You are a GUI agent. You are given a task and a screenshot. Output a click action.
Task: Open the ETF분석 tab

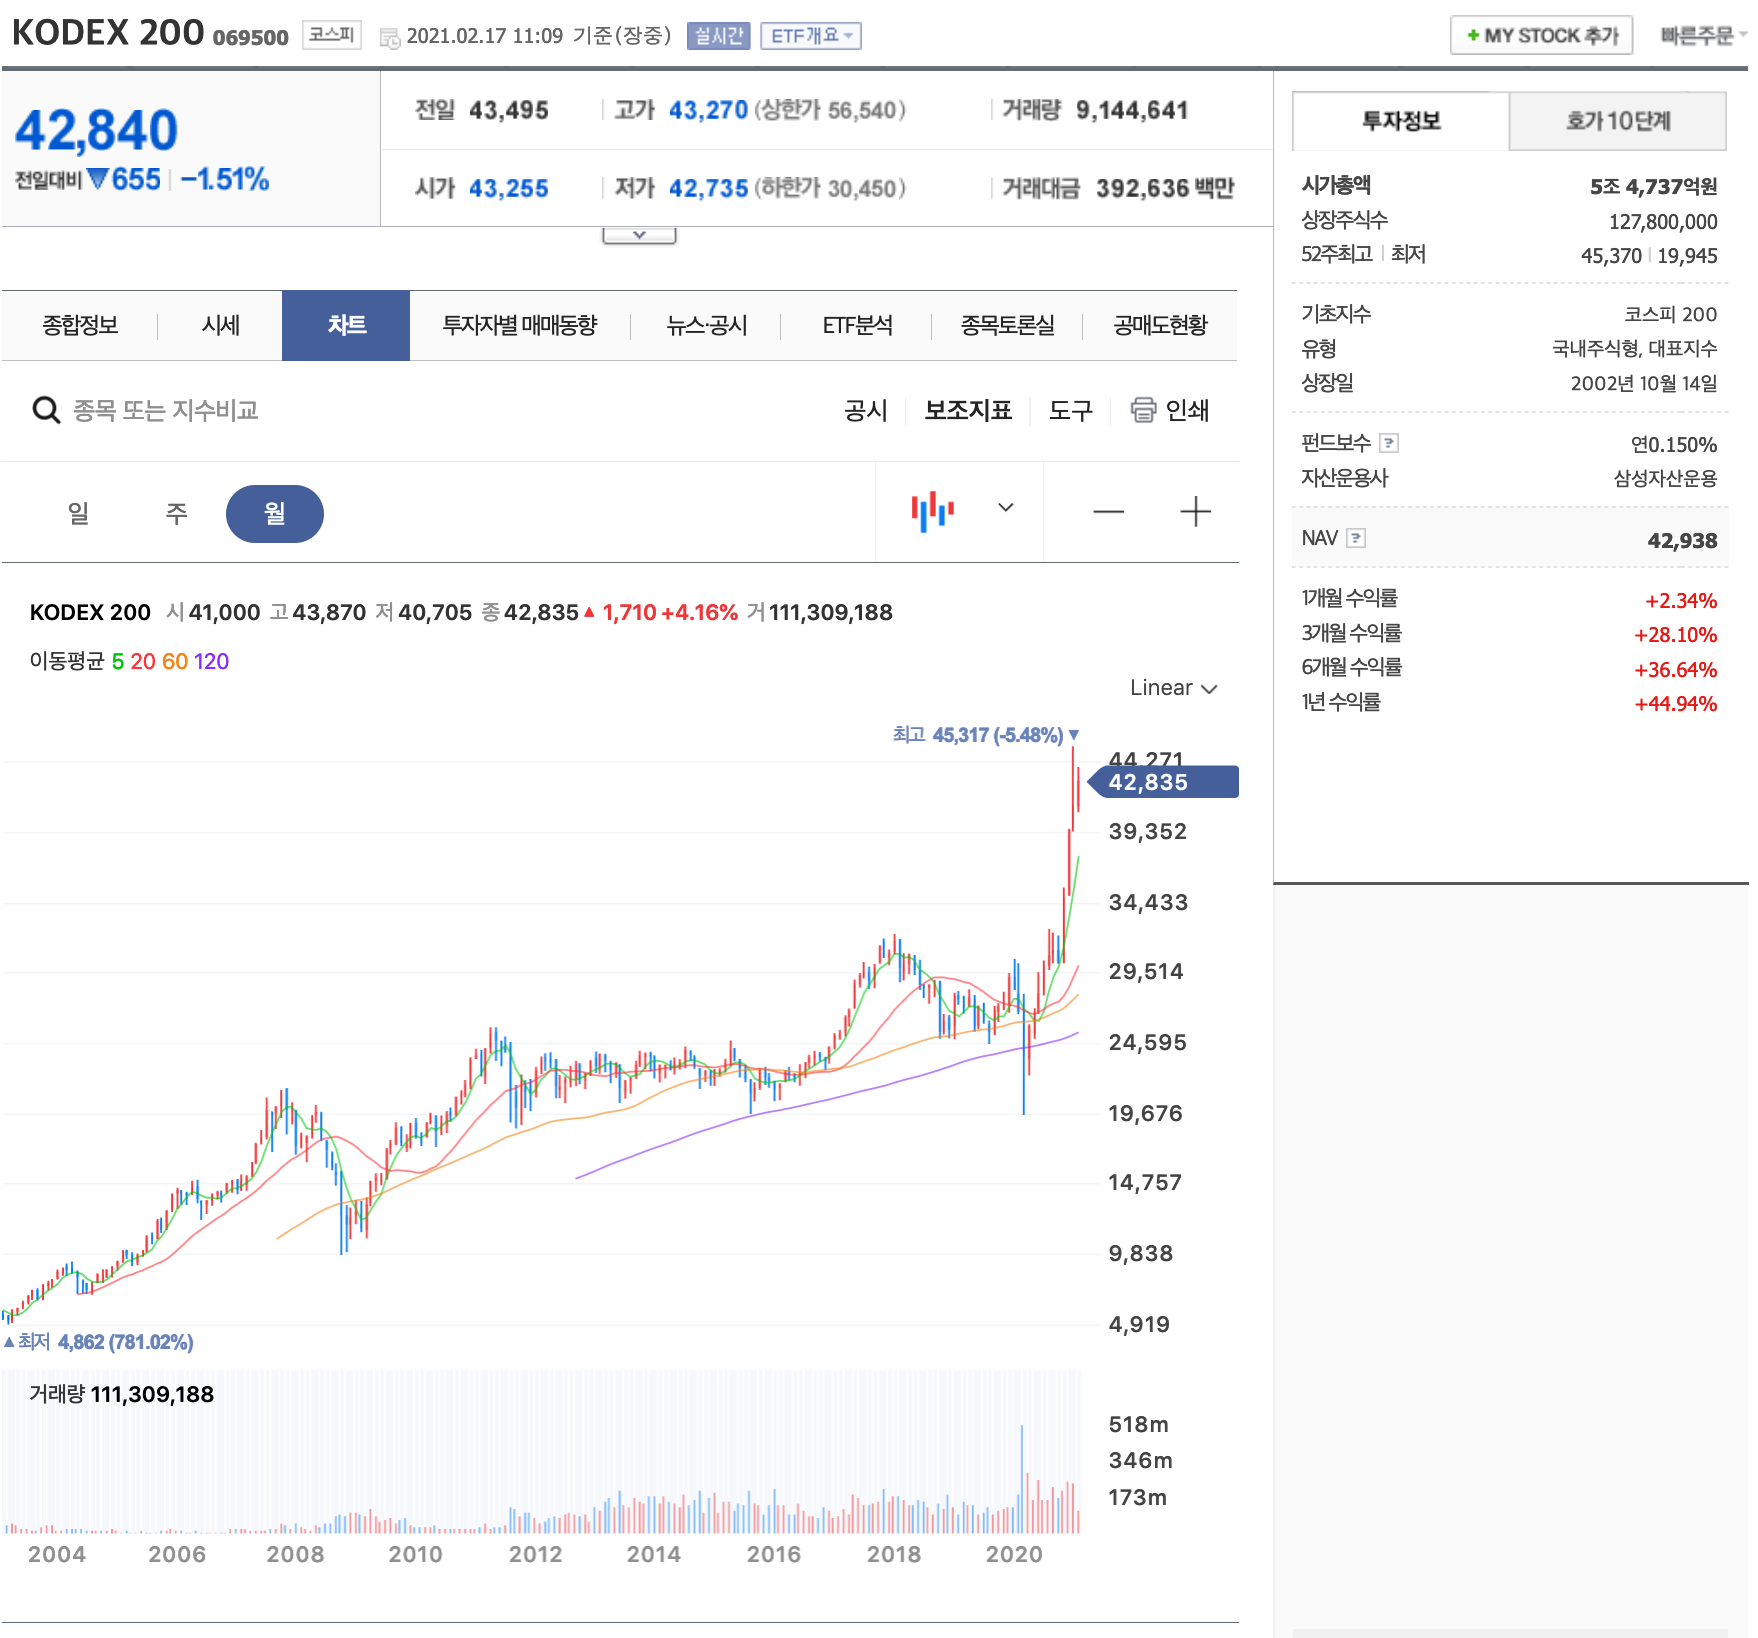[857, 325]
